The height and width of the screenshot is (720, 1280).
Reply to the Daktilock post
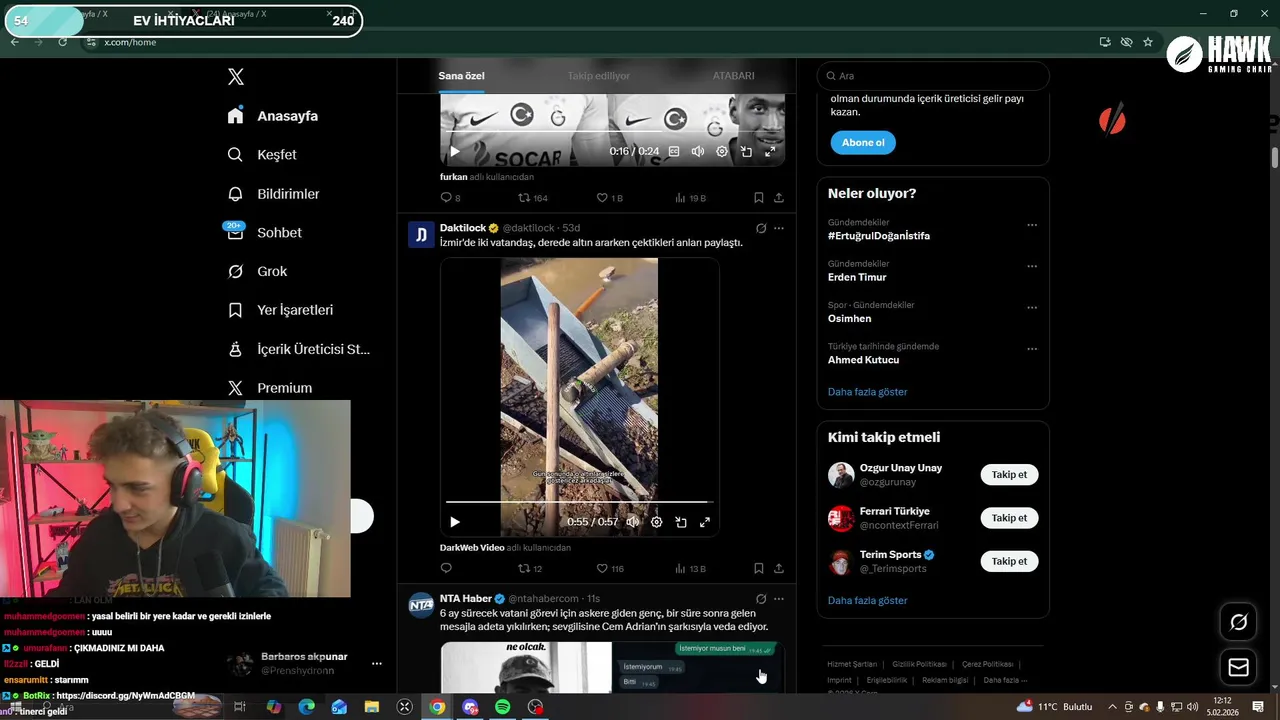[446, 568]
